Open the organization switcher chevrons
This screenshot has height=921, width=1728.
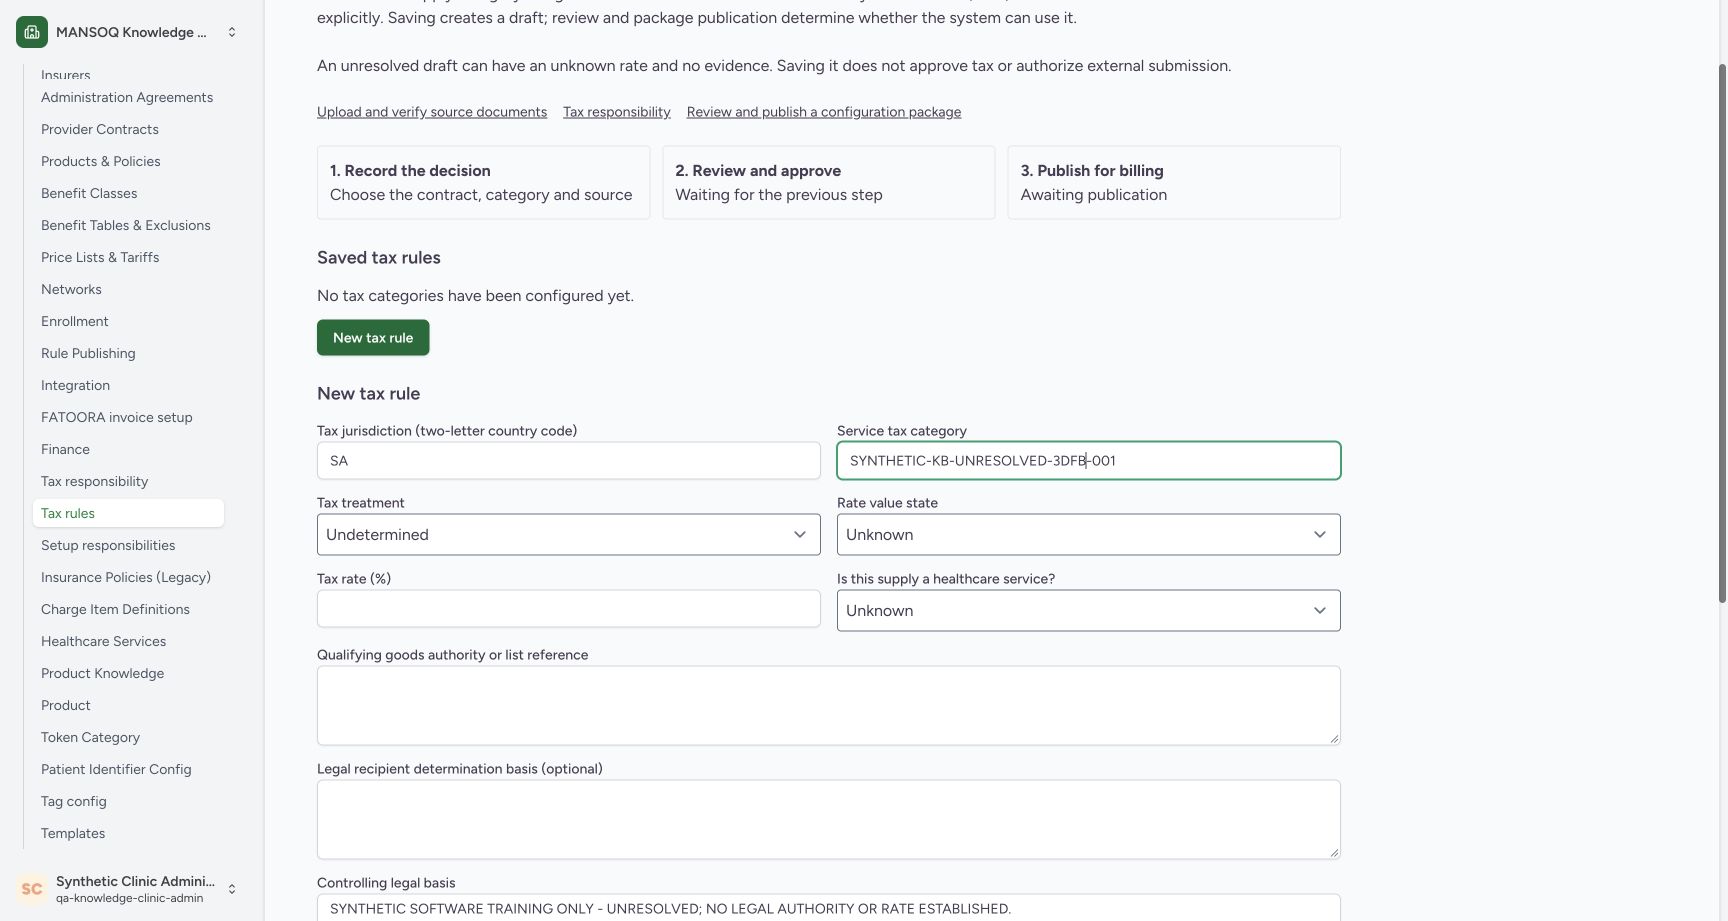tap(232, 32)
